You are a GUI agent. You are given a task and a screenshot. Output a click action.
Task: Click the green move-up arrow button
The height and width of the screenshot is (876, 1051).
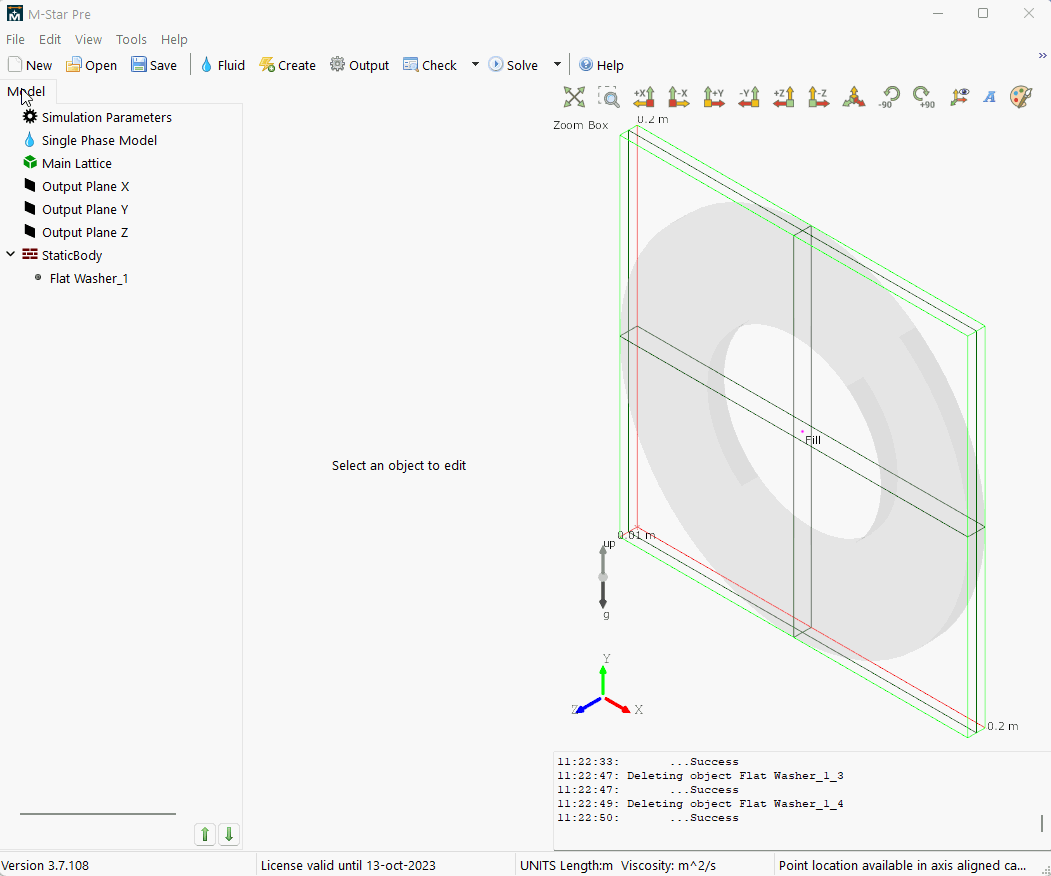pyautogui.click(x=204, y=834)
